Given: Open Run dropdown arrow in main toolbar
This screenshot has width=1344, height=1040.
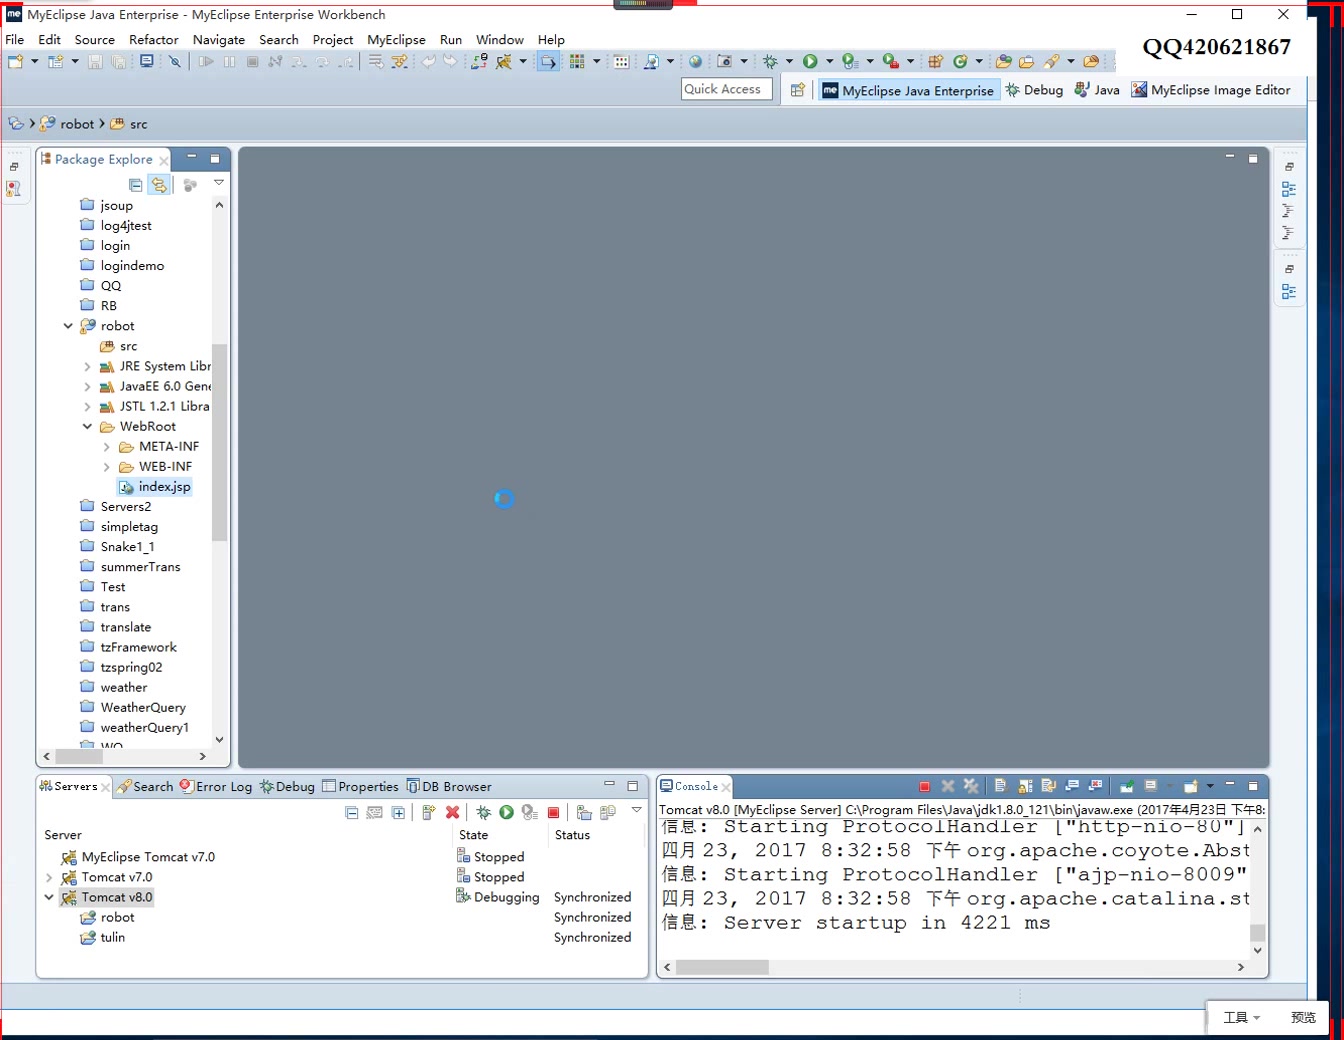Looking at the screenshot, I should point(829,62).
